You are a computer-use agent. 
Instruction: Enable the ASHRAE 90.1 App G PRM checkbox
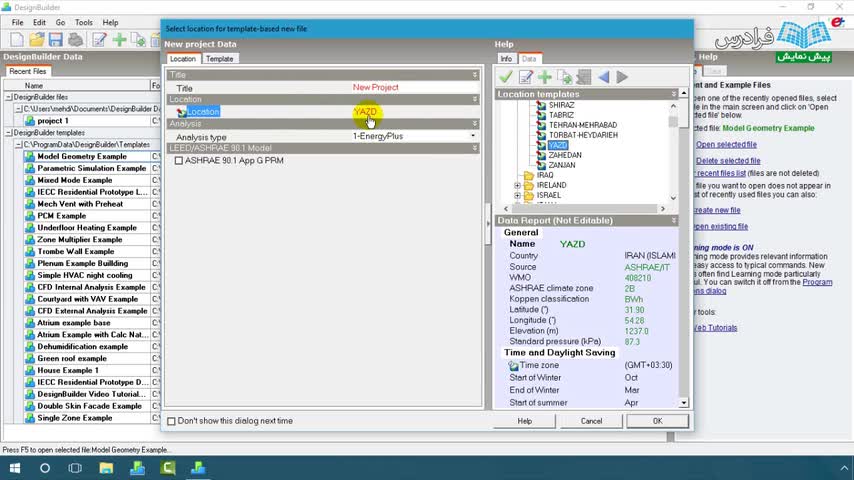pyautogui.click(x=179, y=161)
